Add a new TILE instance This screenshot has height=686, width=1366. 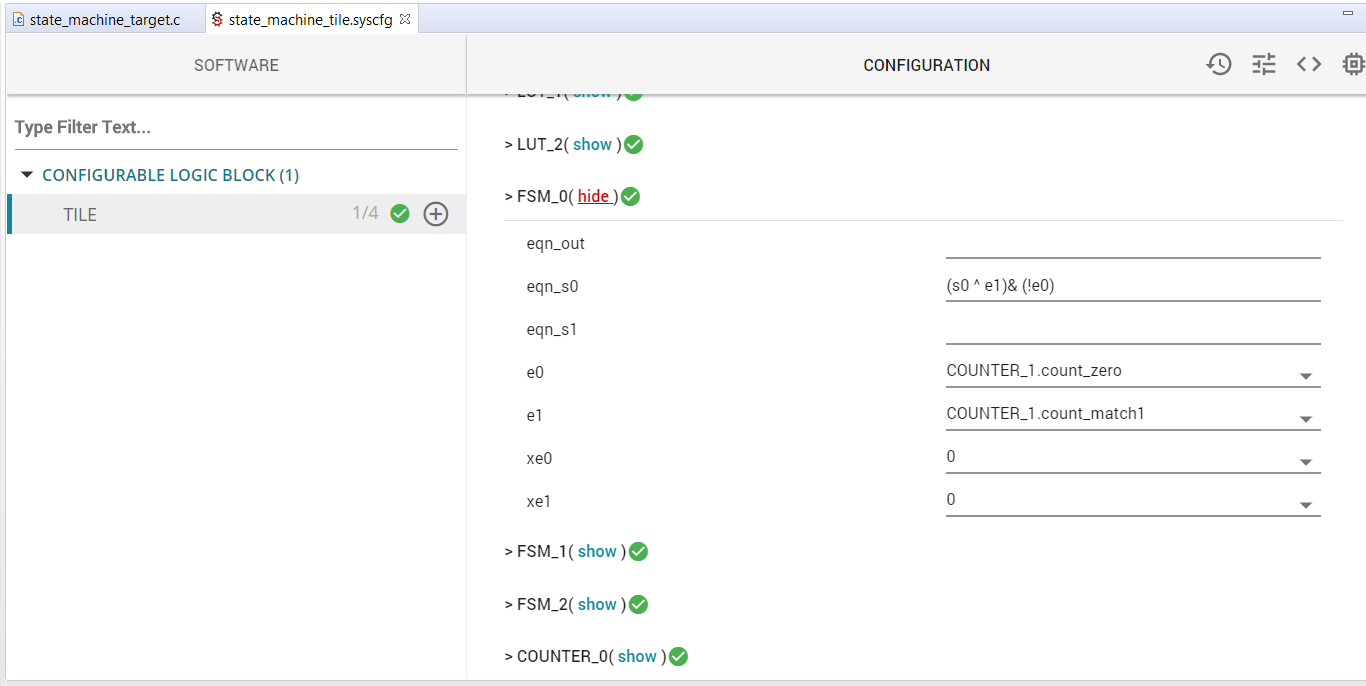[x=435, y=213]
